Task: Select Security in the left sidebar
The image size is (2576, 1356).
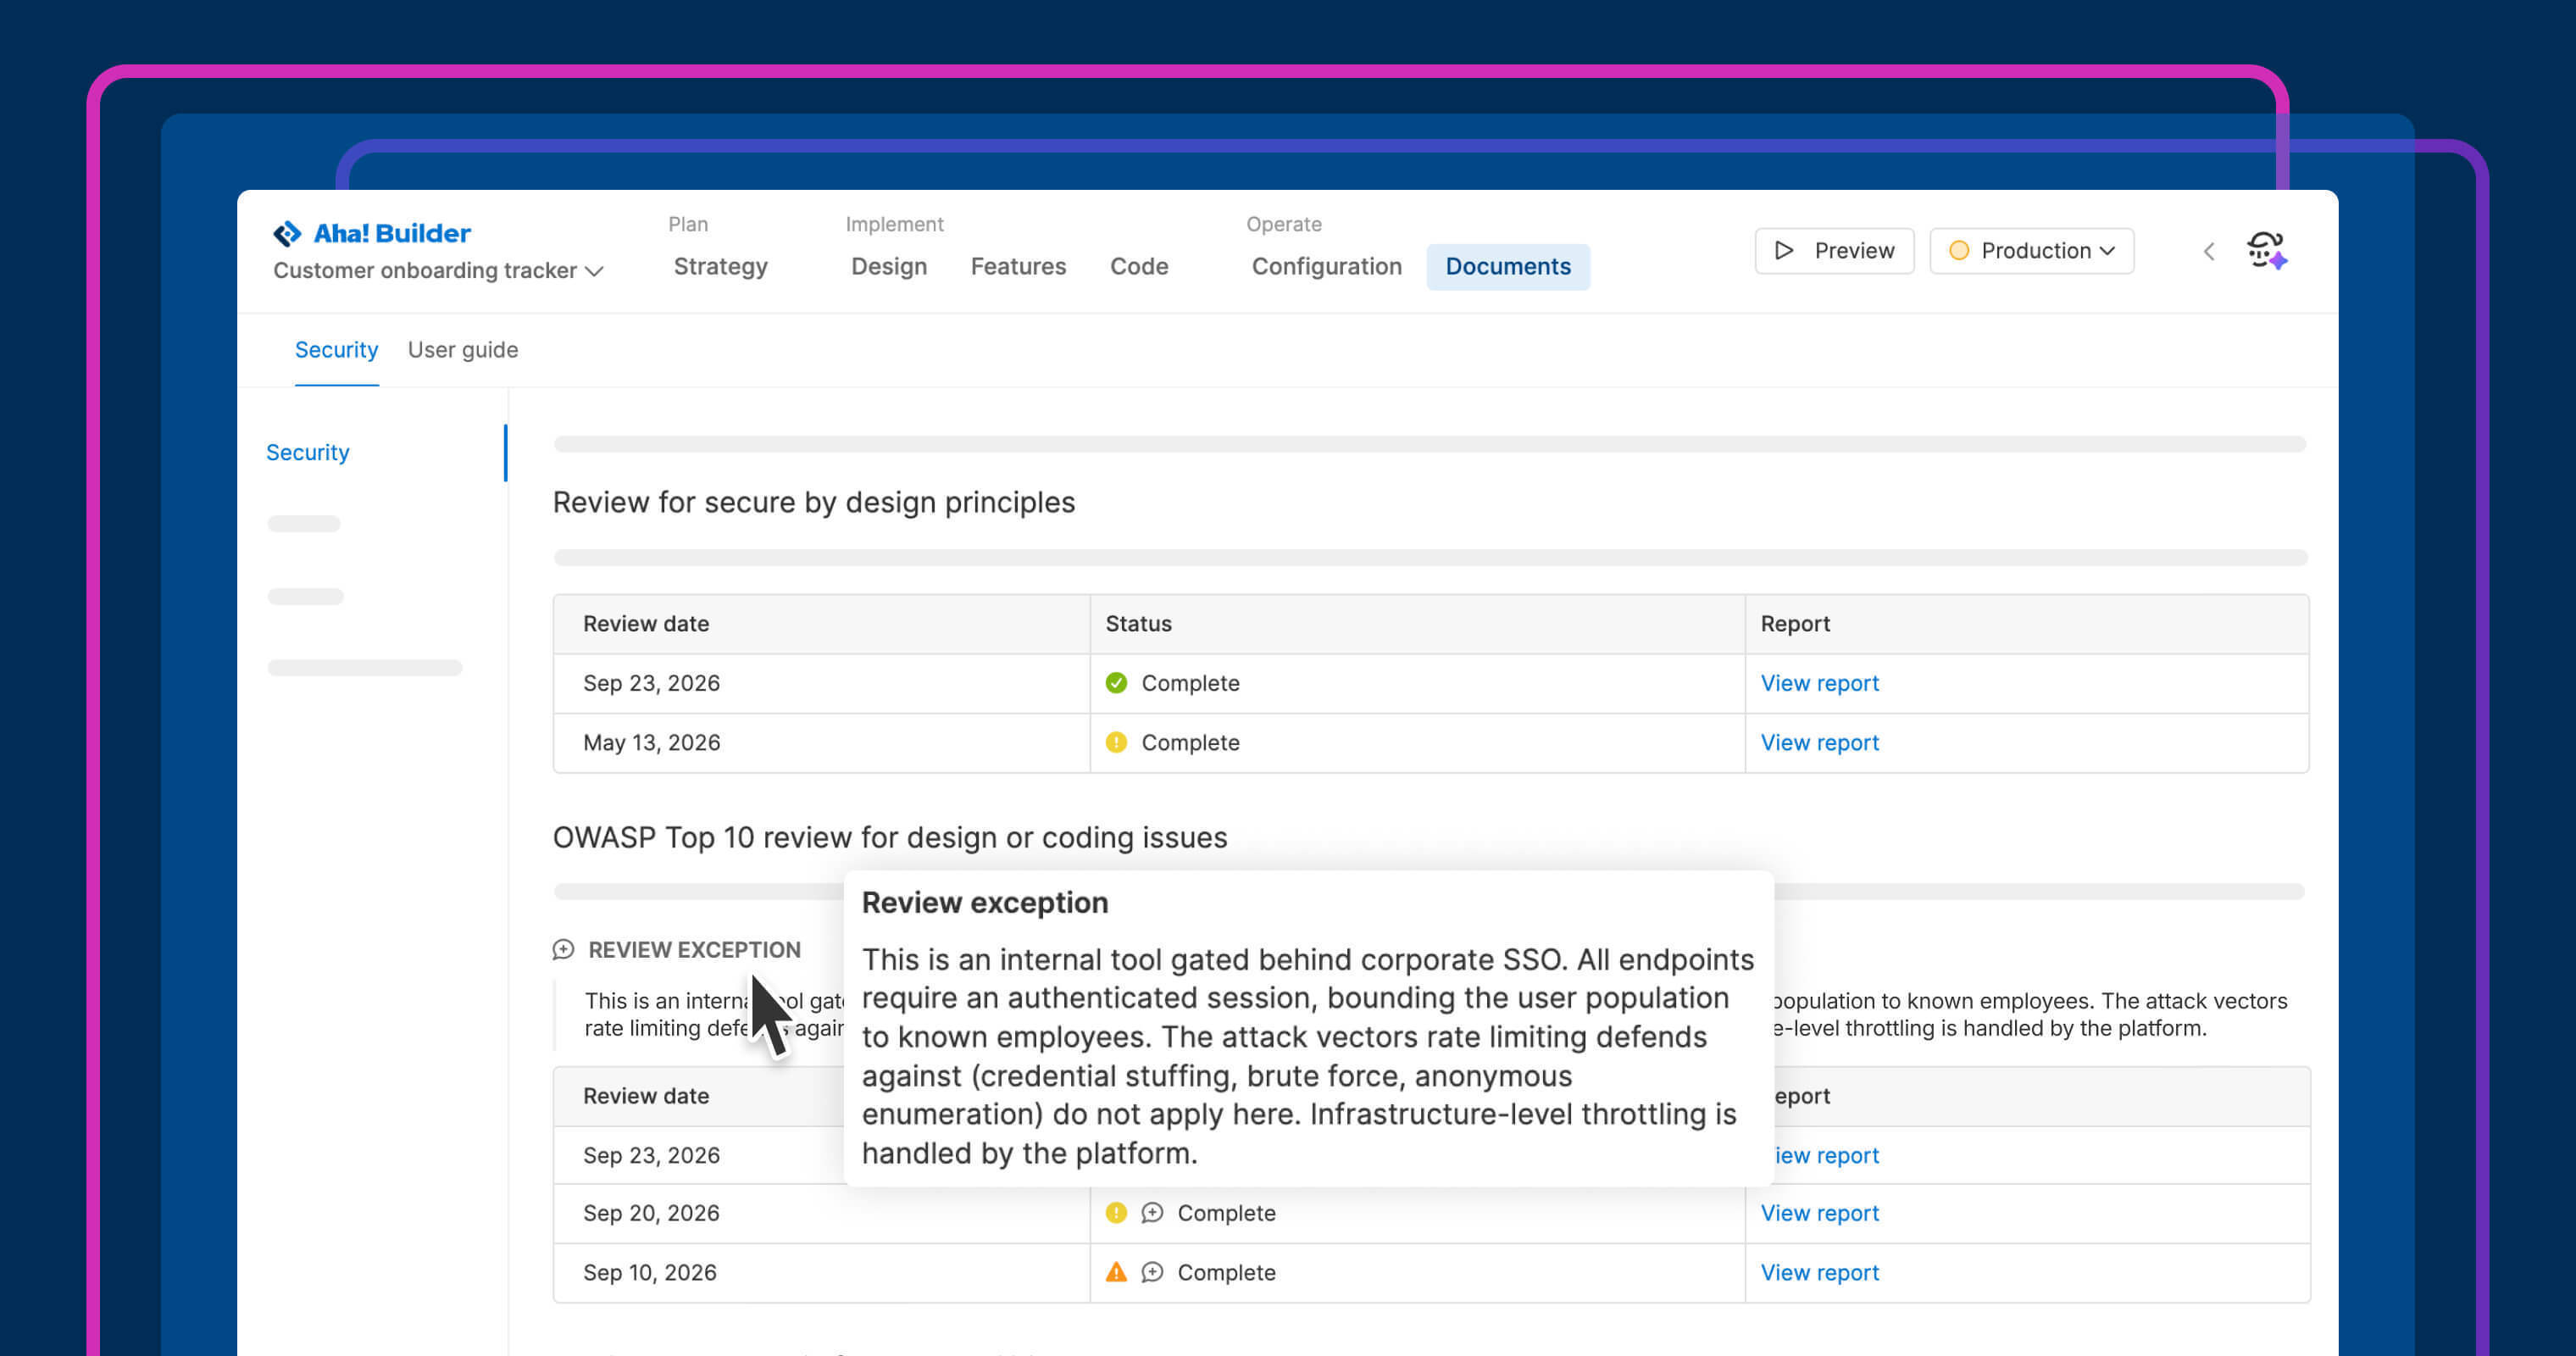Action: (x=308, y=452)
